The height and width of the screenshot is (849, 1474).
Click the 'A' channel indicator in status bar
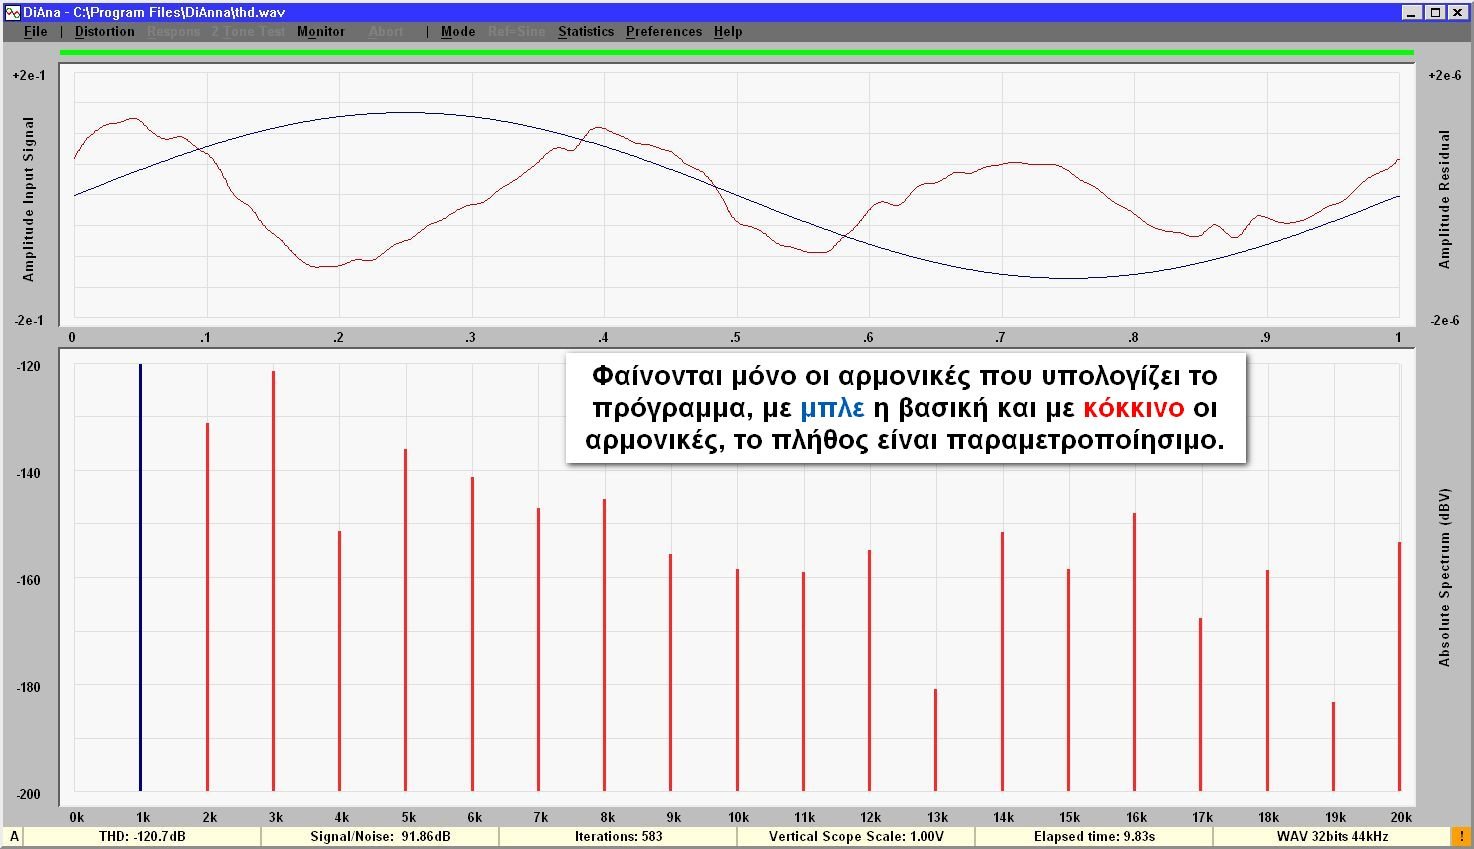(14, 836)
